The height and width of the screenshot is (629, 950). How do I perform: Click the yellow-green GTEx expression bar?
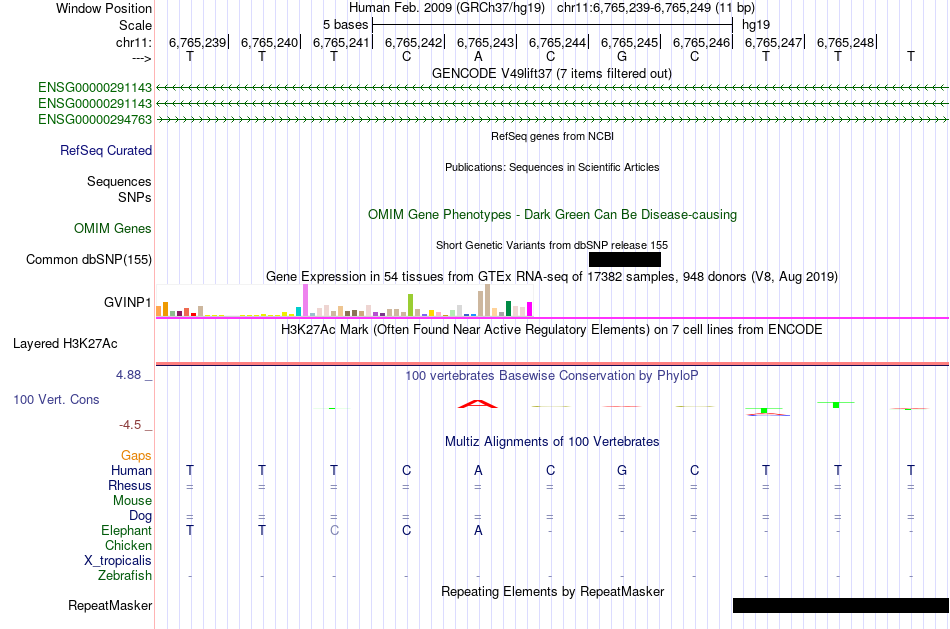(x=410, y=305)
